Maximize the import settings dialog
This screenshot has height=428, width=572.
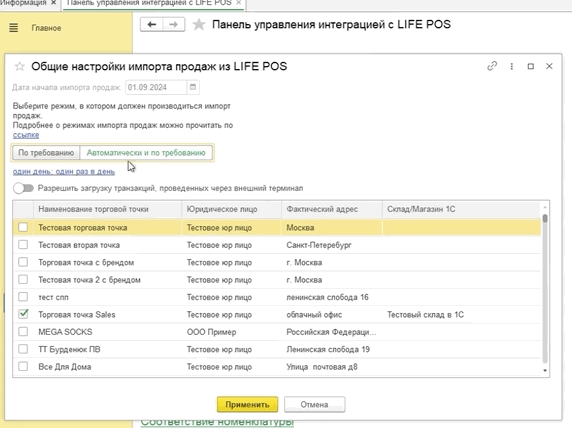point(531,66)
